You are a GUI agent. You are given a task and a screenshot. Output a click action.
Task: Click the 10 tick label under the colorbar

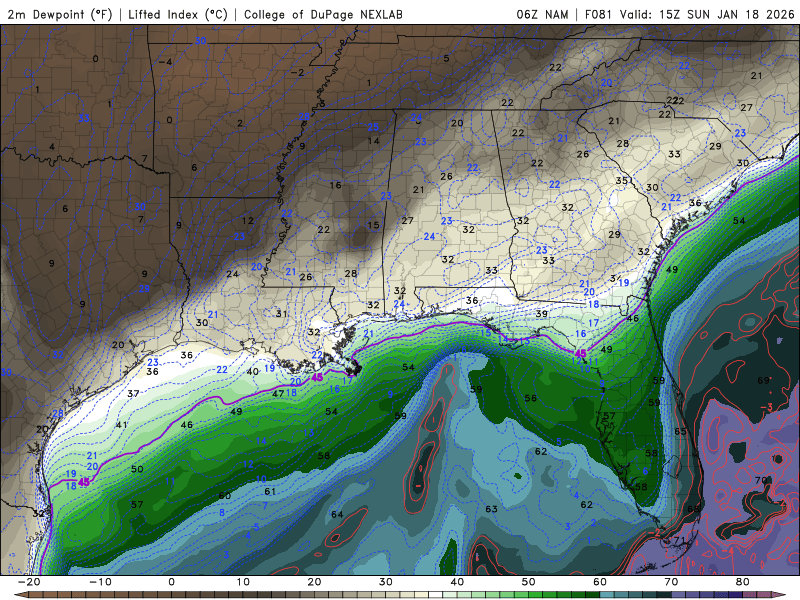pos(243,582)
